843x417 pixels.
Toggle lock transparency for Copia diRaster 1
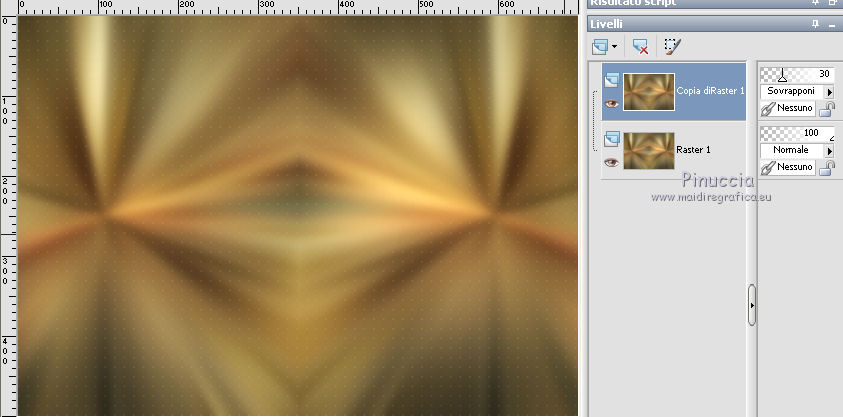click(826, 110)
